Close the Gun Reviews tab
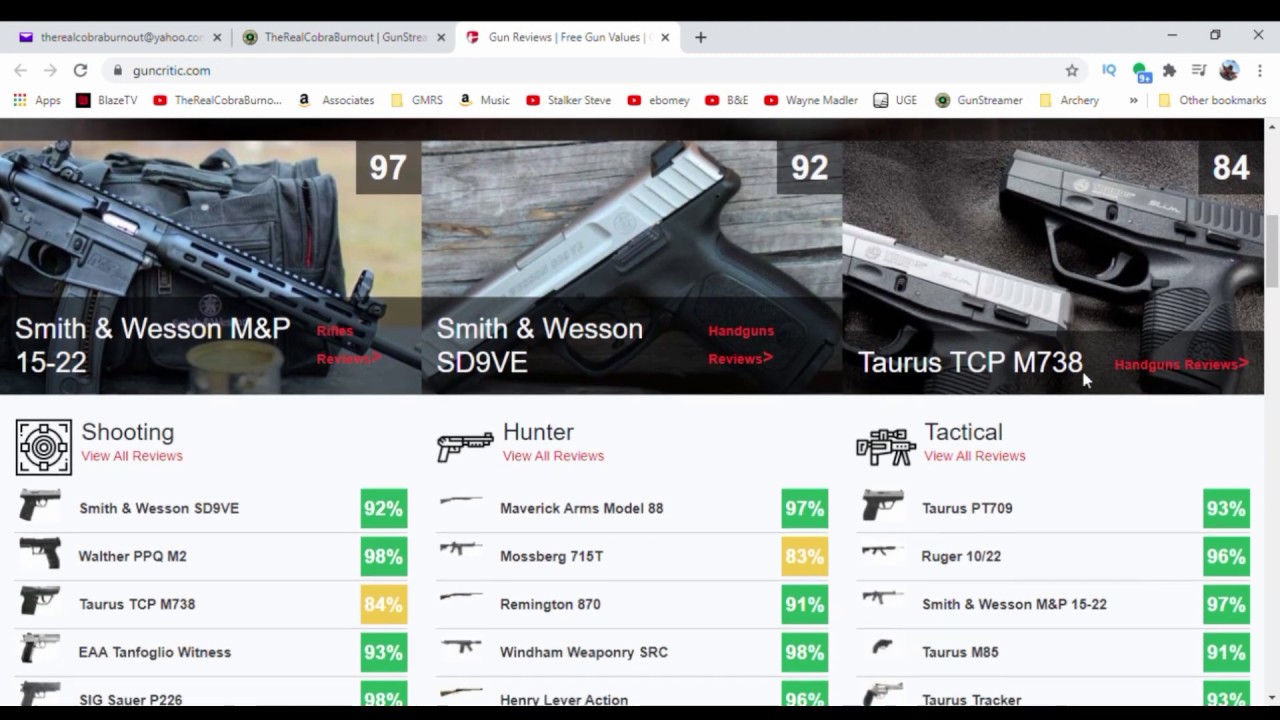The height and width of the screenshot is (720, 1280). pos(665,37)
